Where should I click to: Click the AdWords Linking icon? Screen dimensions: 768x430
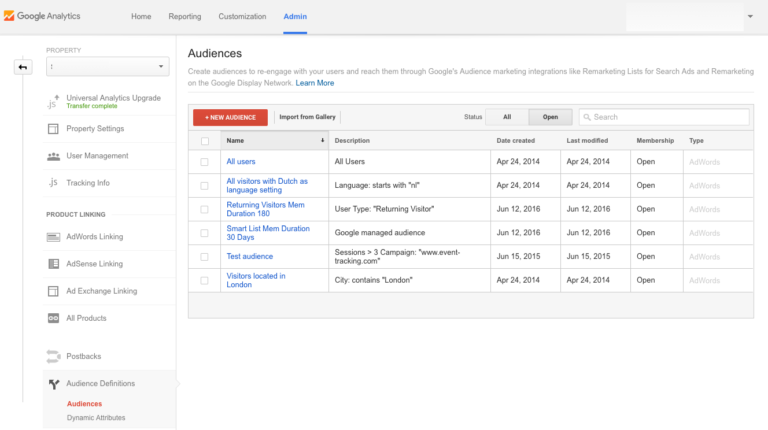click(53, 237)
